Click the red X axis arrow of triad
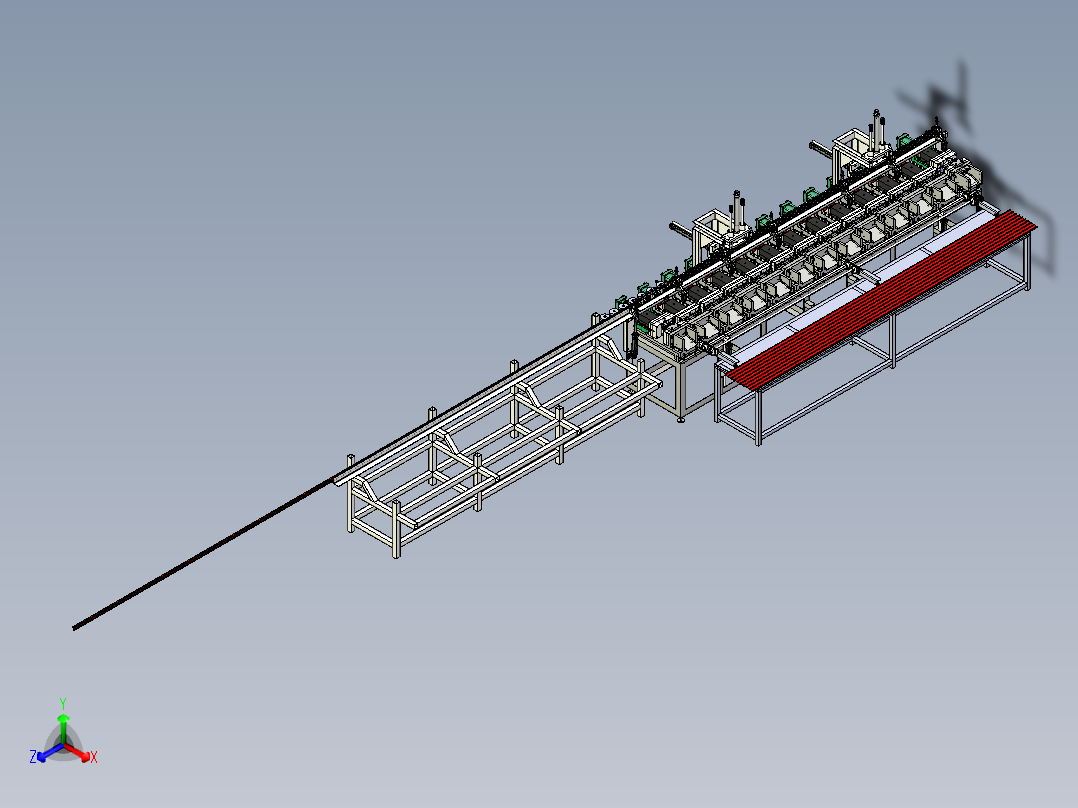Image resolution: width=1078 pixels, height=808 pixels. click(78, 752)
